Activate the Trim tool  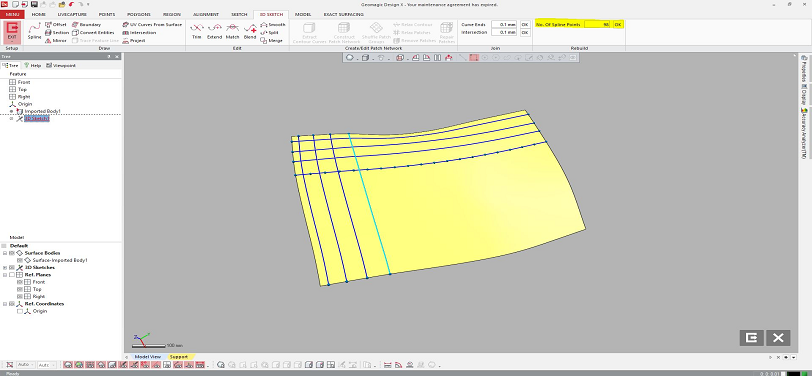pos(196,31)
